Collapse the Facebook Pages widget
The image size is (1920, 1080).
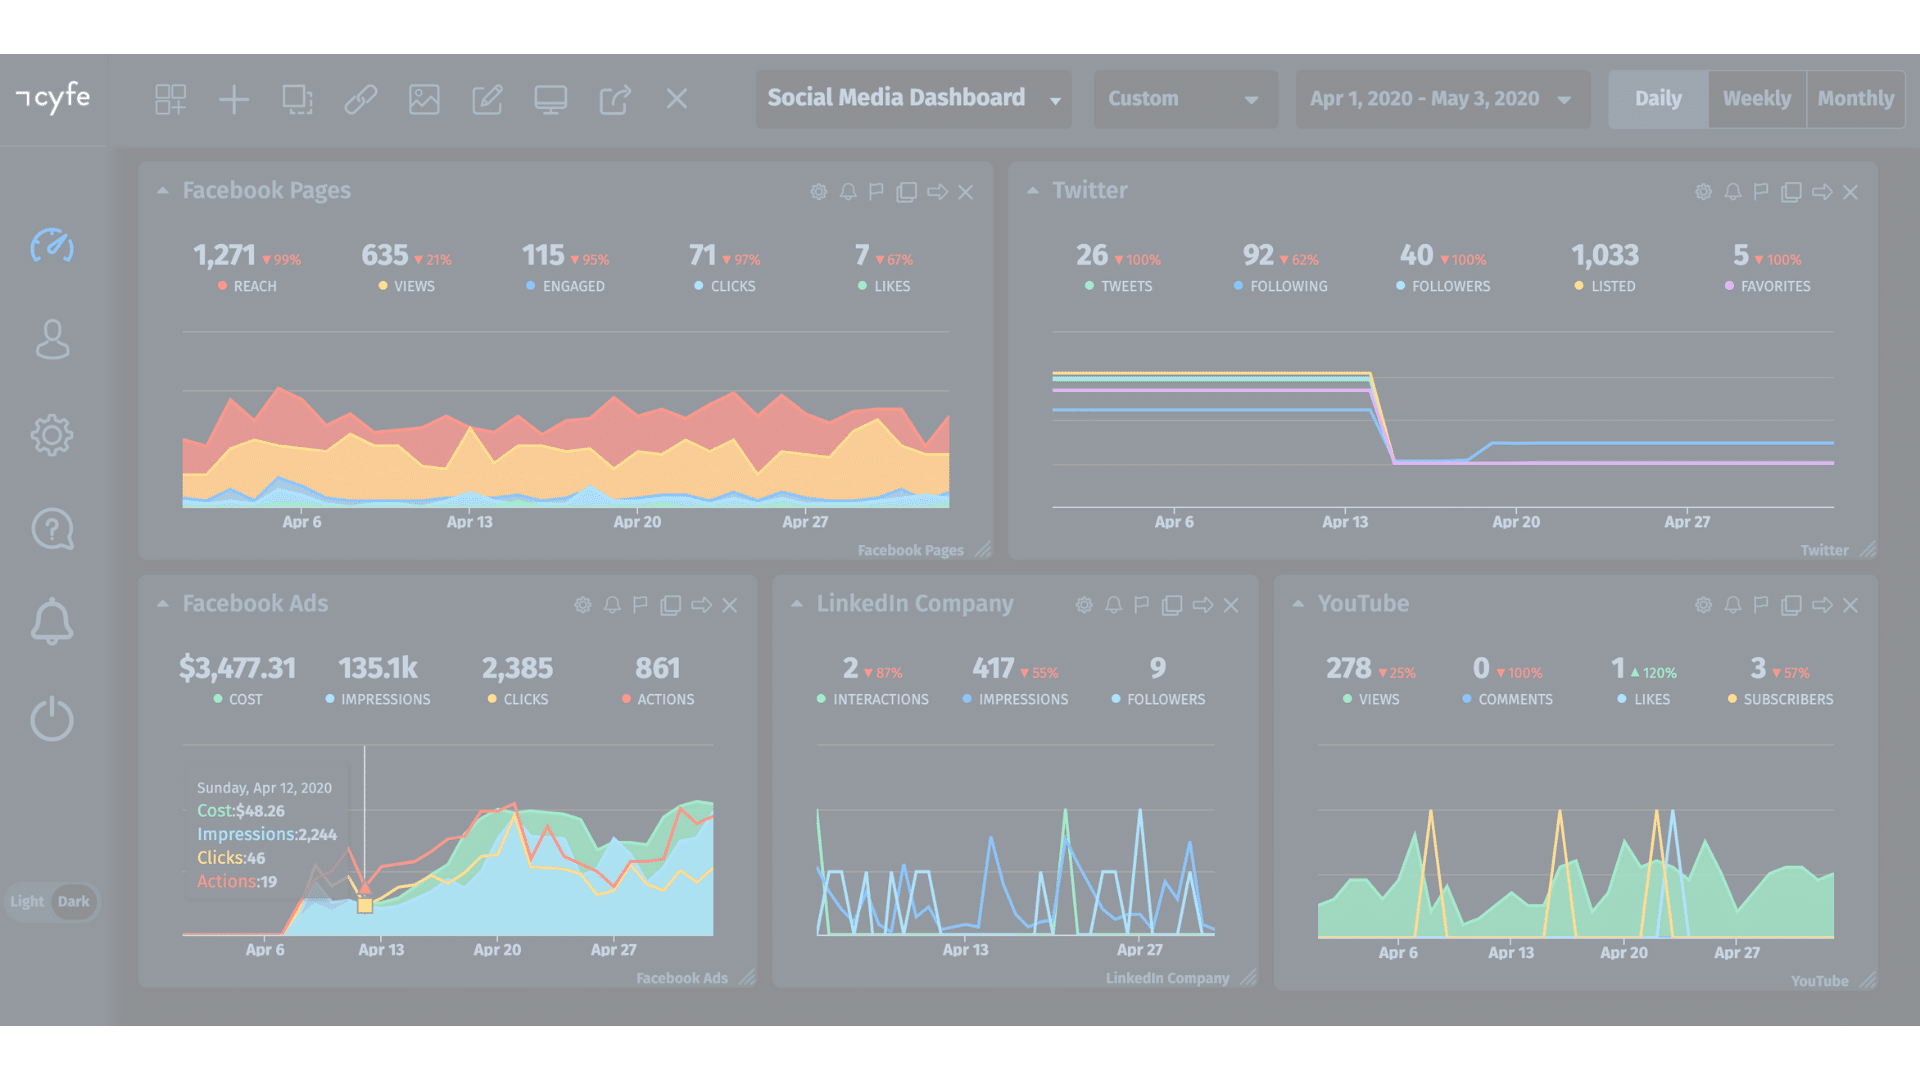[x=163, y=190]
